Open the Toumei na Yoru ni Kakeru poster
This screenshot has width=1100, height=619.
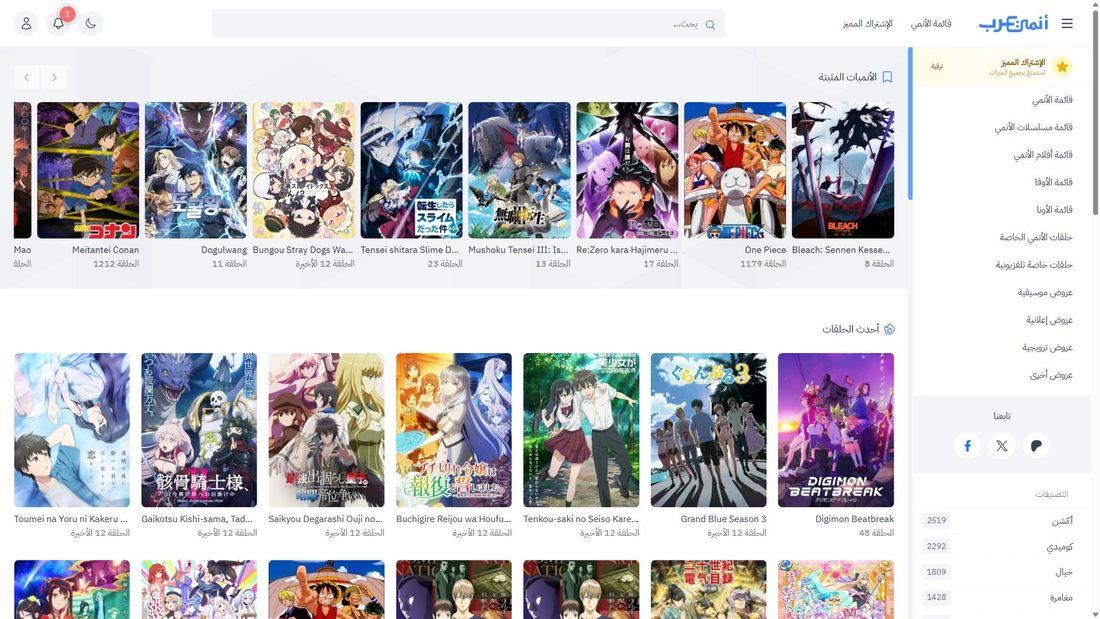tap(72, 430)
